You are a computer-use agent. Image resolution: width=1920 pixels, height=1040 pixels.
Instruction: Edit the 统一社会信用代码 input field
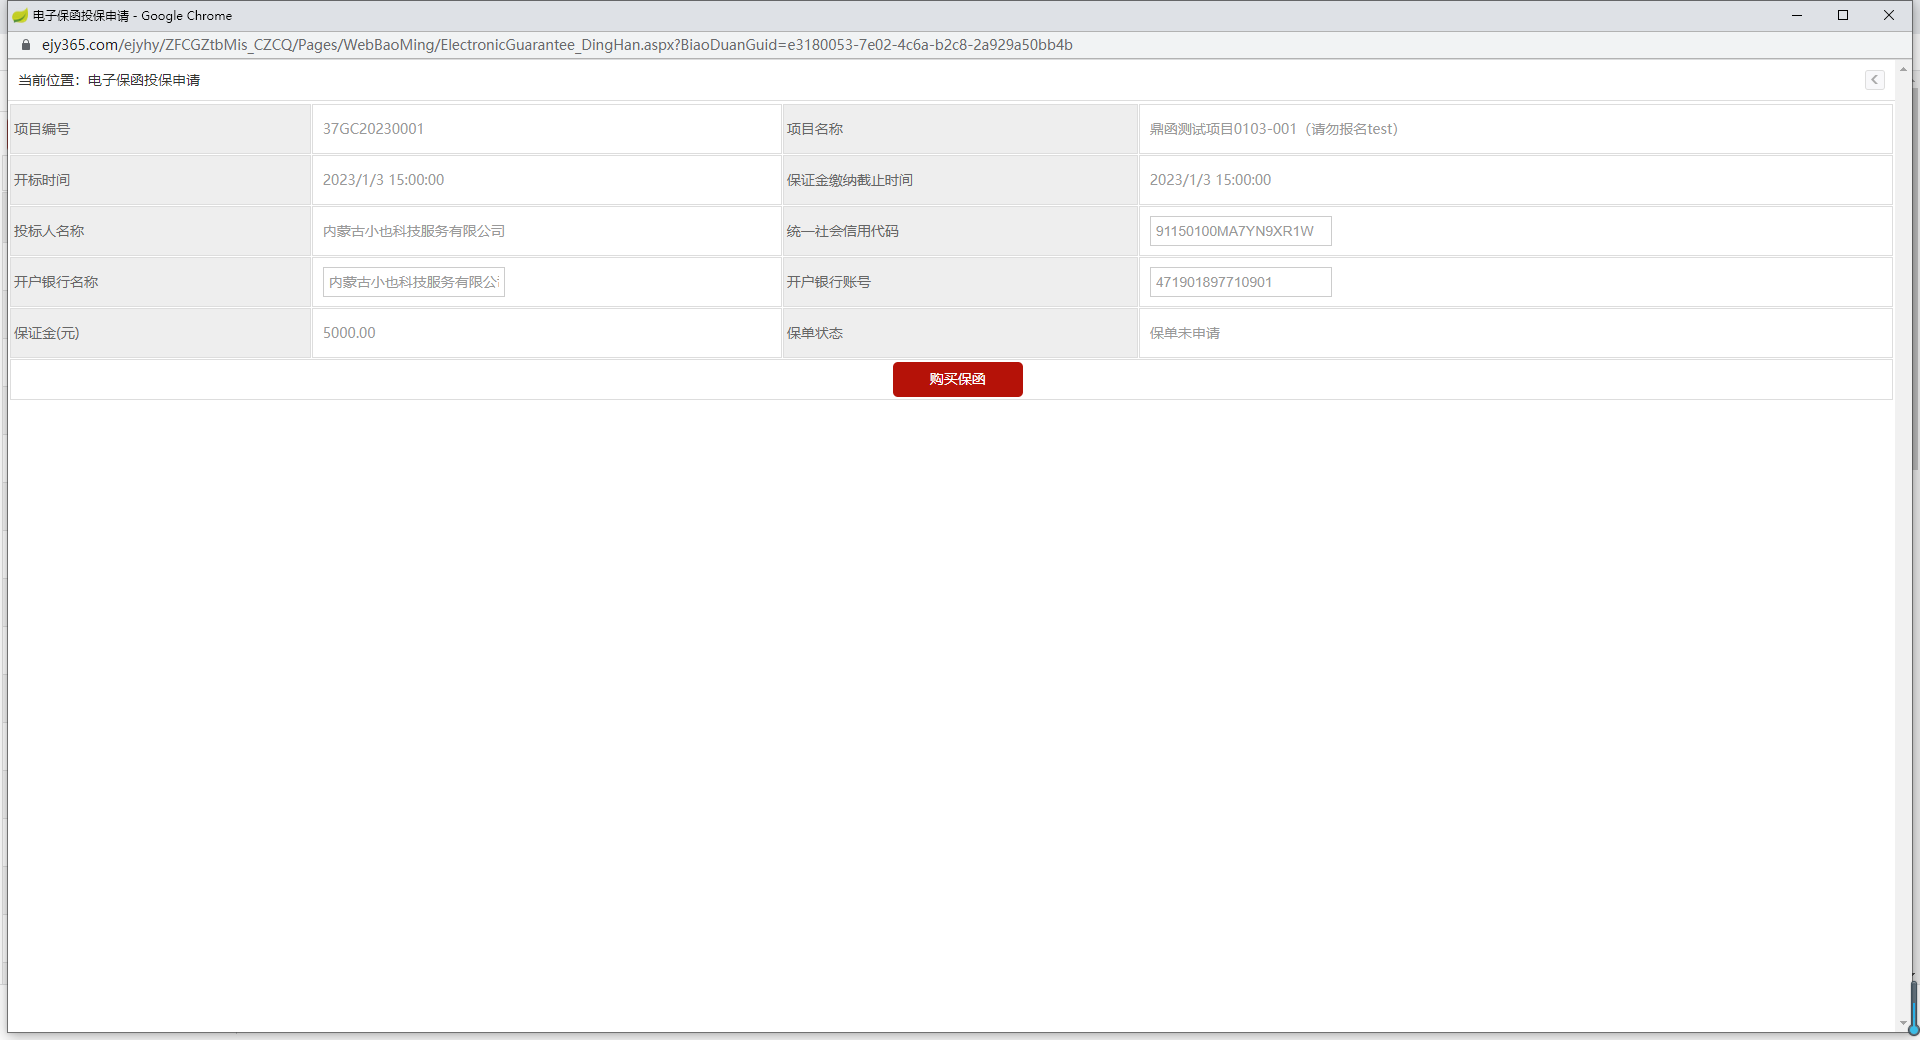coord(1240,231)
